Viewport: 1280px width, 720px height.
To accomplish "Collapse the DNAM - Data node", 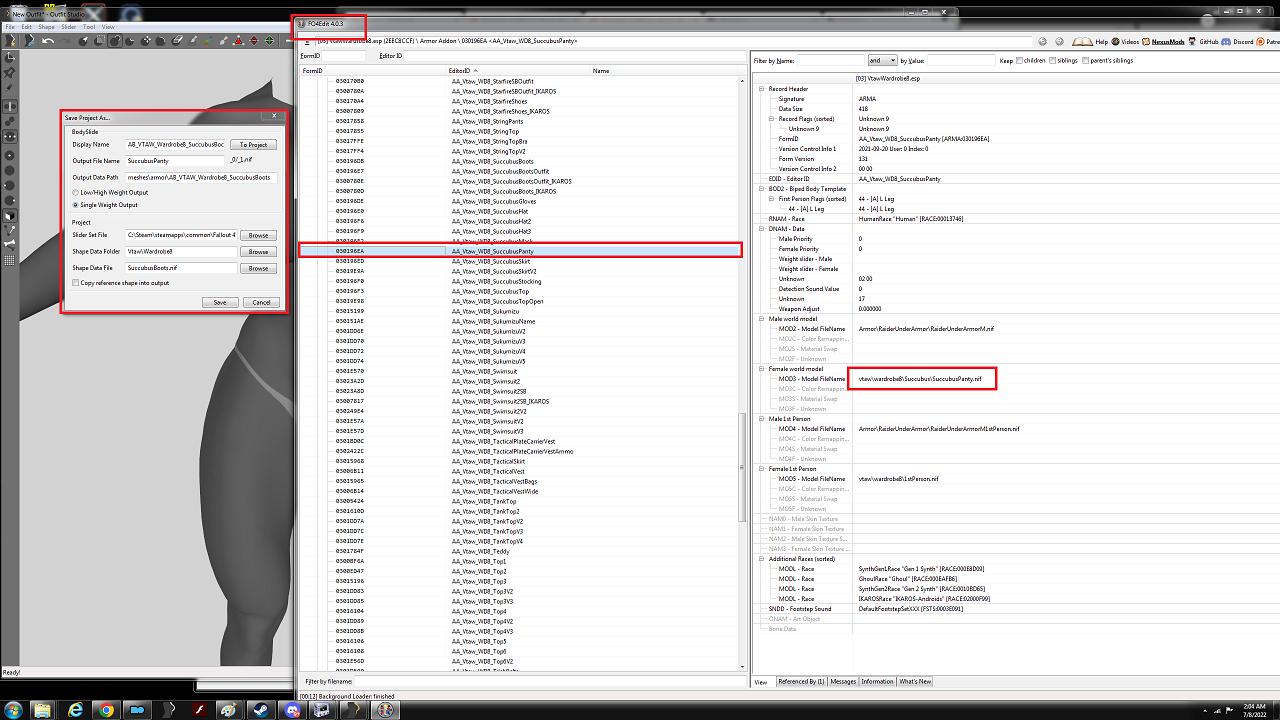I will (760, 229).
